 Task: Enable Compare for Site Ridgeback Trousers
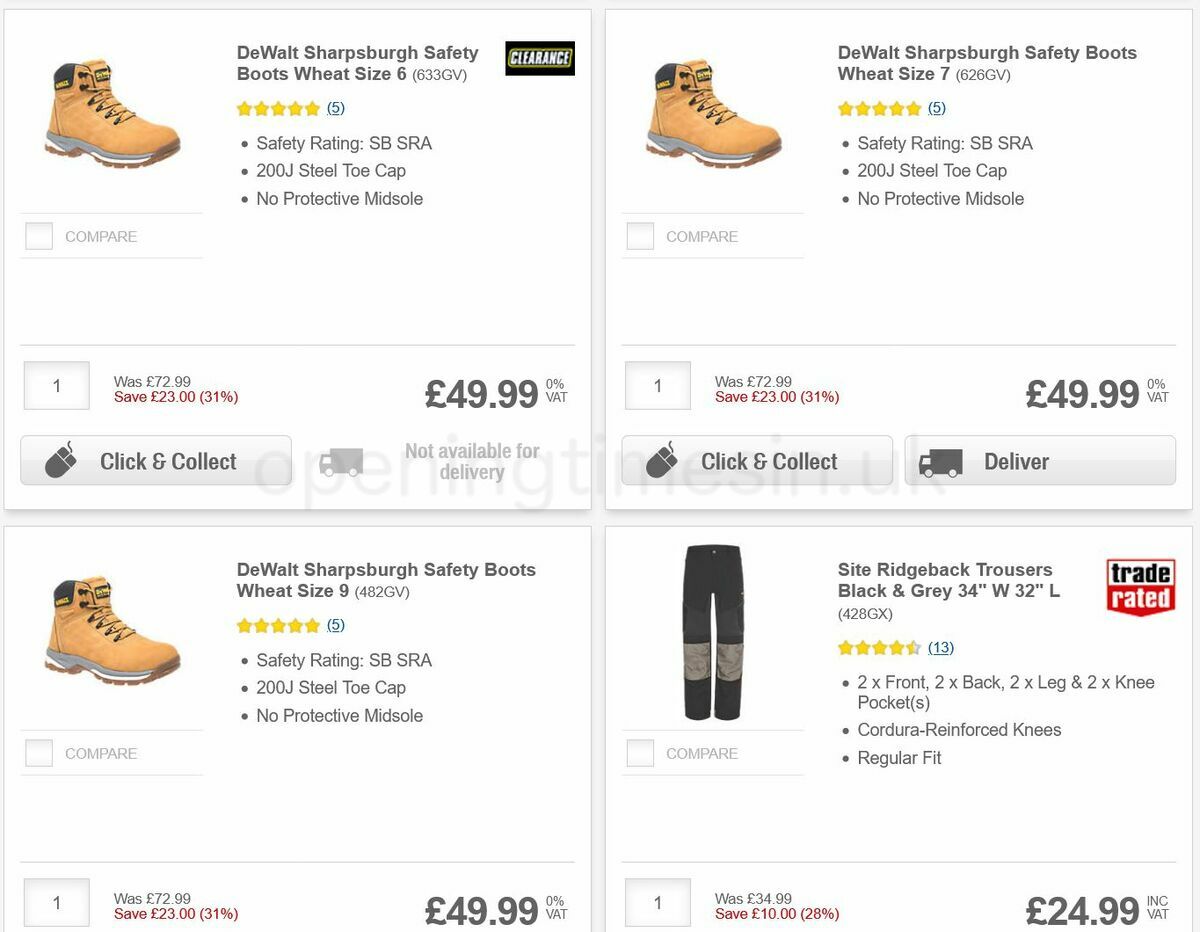(x=640, y=753)
